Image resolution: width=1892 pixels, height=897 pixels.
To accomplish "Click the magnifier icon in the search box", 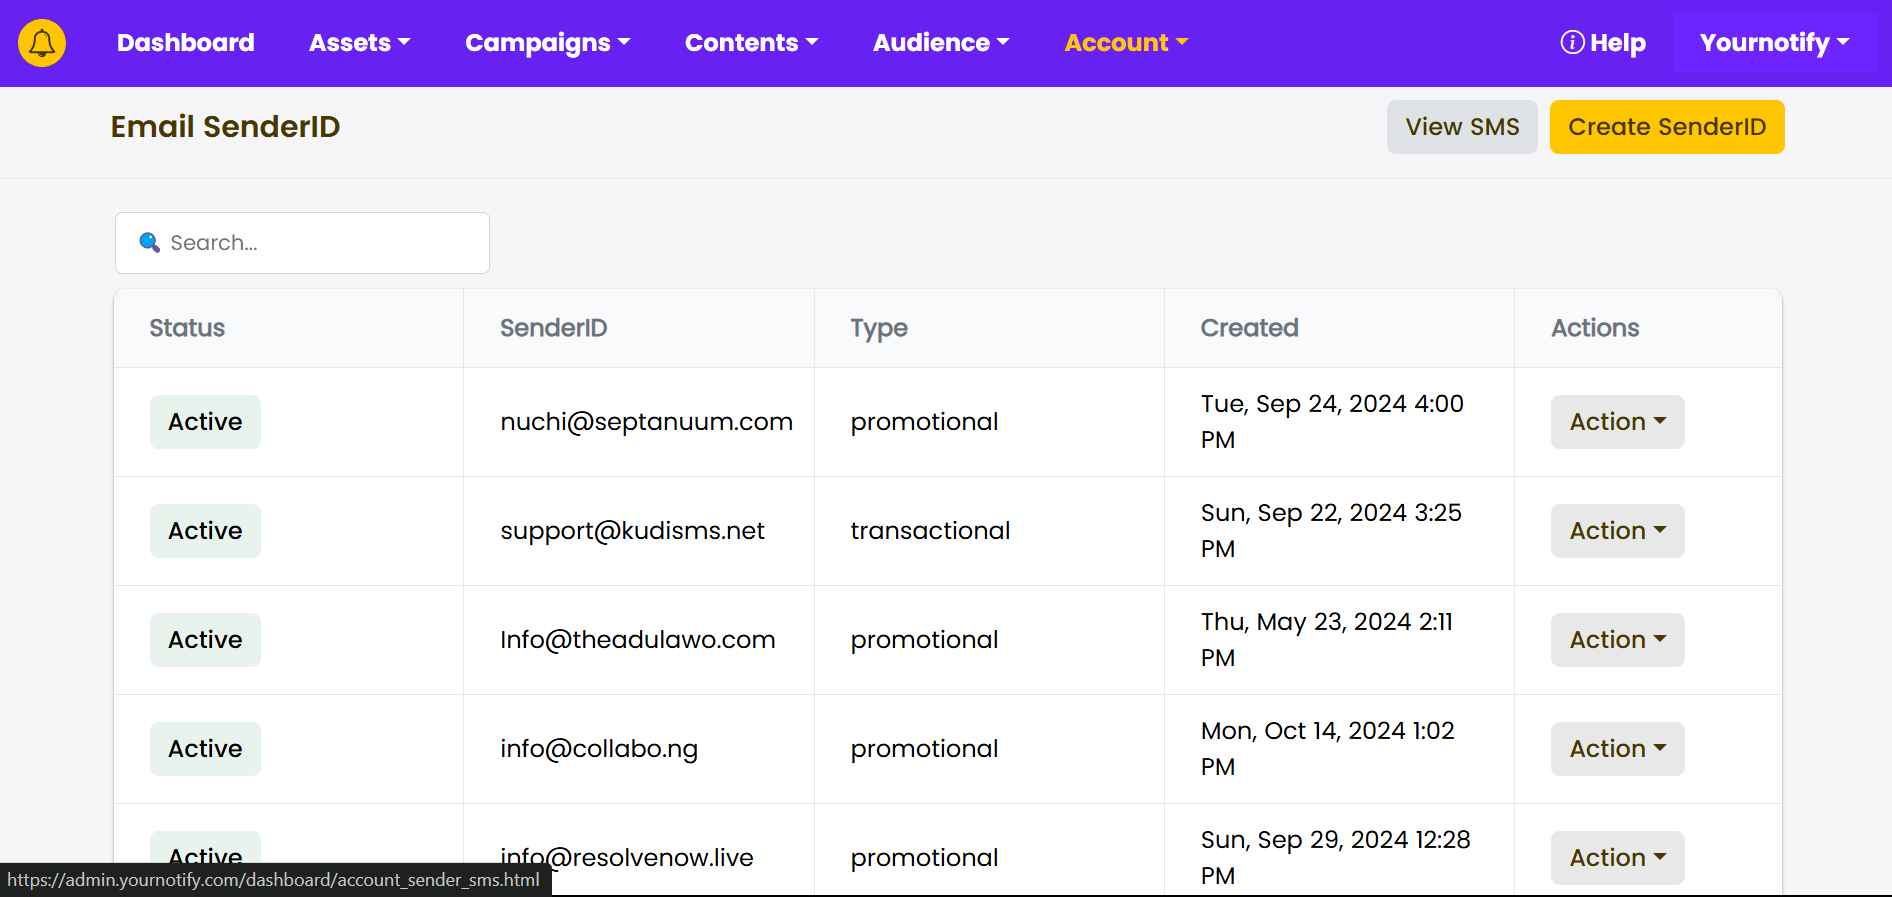I will pyautogui.click(x=149, y=242).
